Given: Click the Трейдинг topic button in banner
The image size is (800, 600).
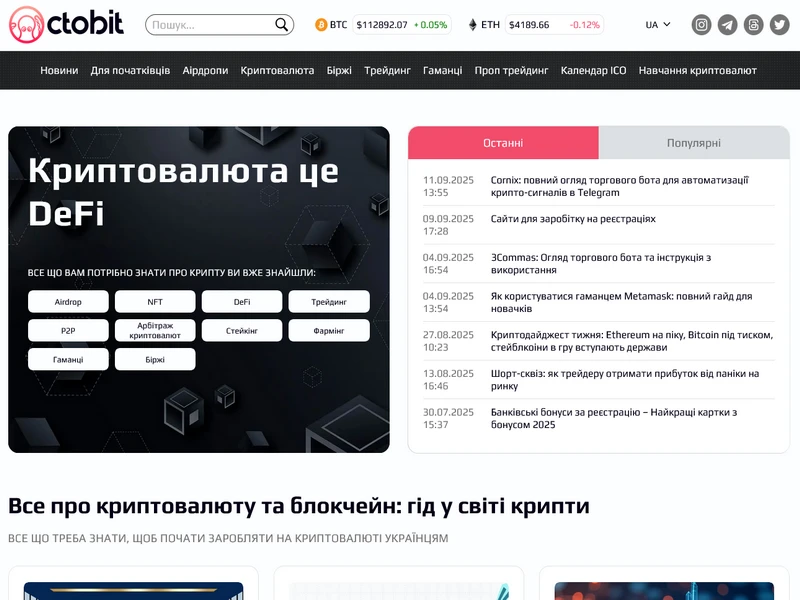Looking at the screenshot, I should [x=329, y=302].
